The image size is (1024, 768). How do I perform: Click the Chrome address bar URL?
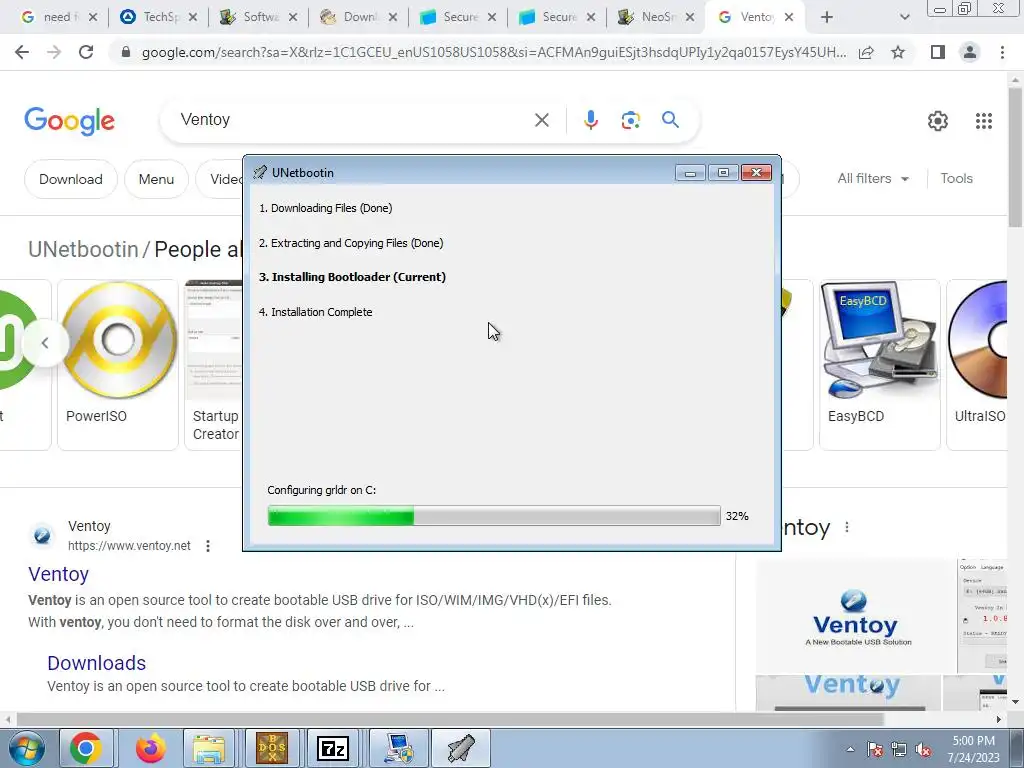[x=494, y=52]
